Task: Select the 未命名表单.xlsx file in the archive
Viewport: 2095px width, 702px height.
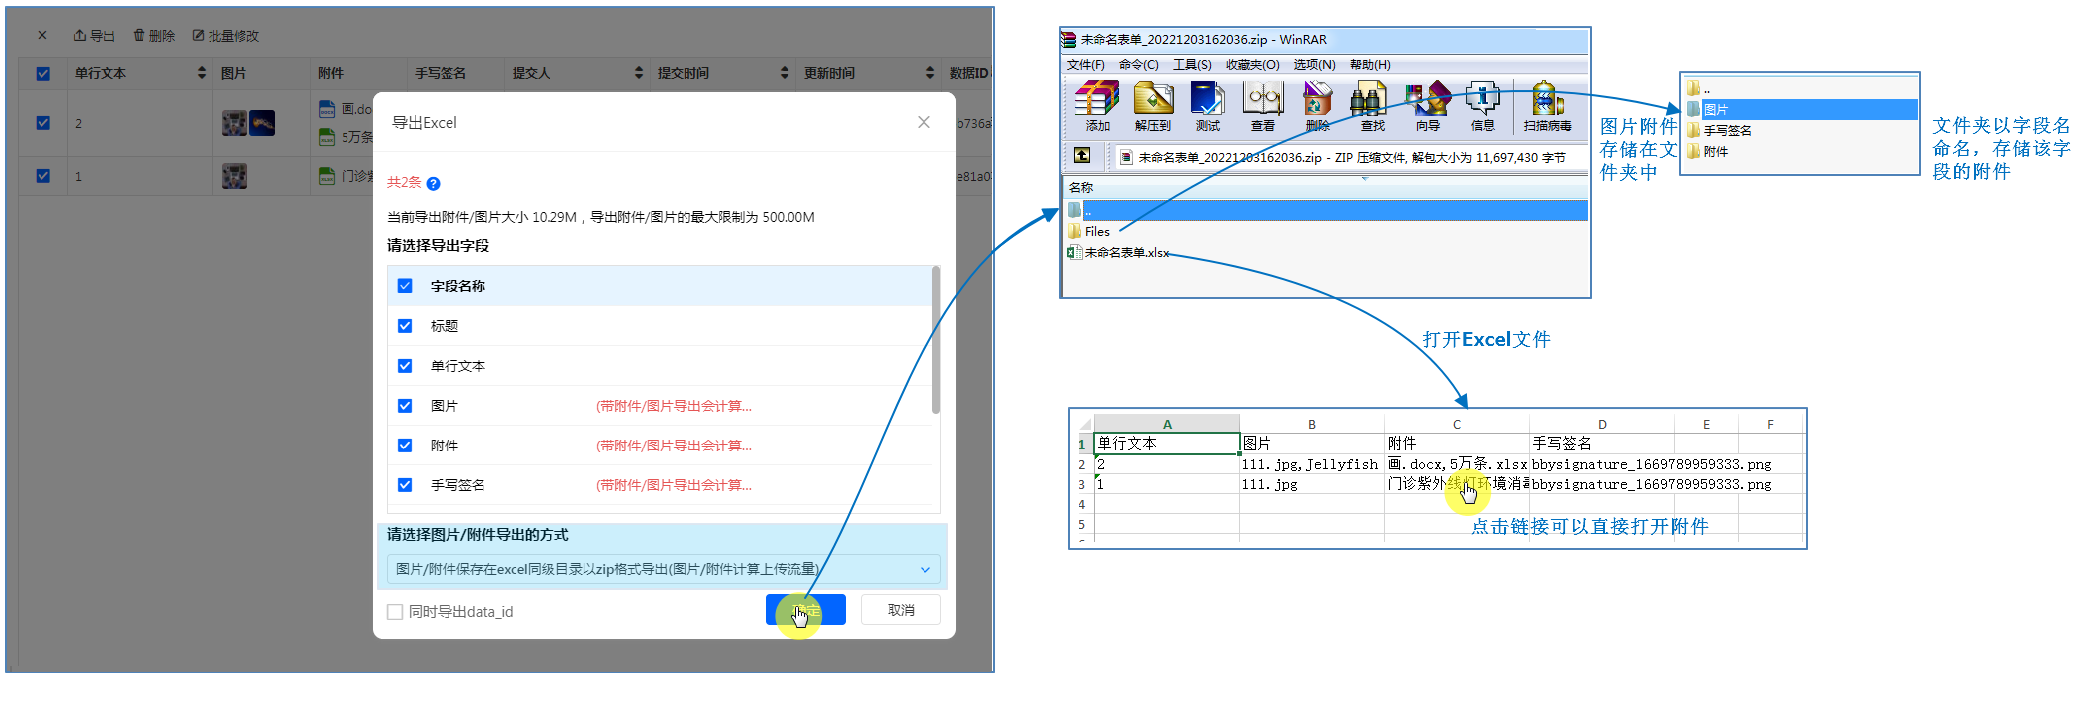Action: [x=1126, y=253]
